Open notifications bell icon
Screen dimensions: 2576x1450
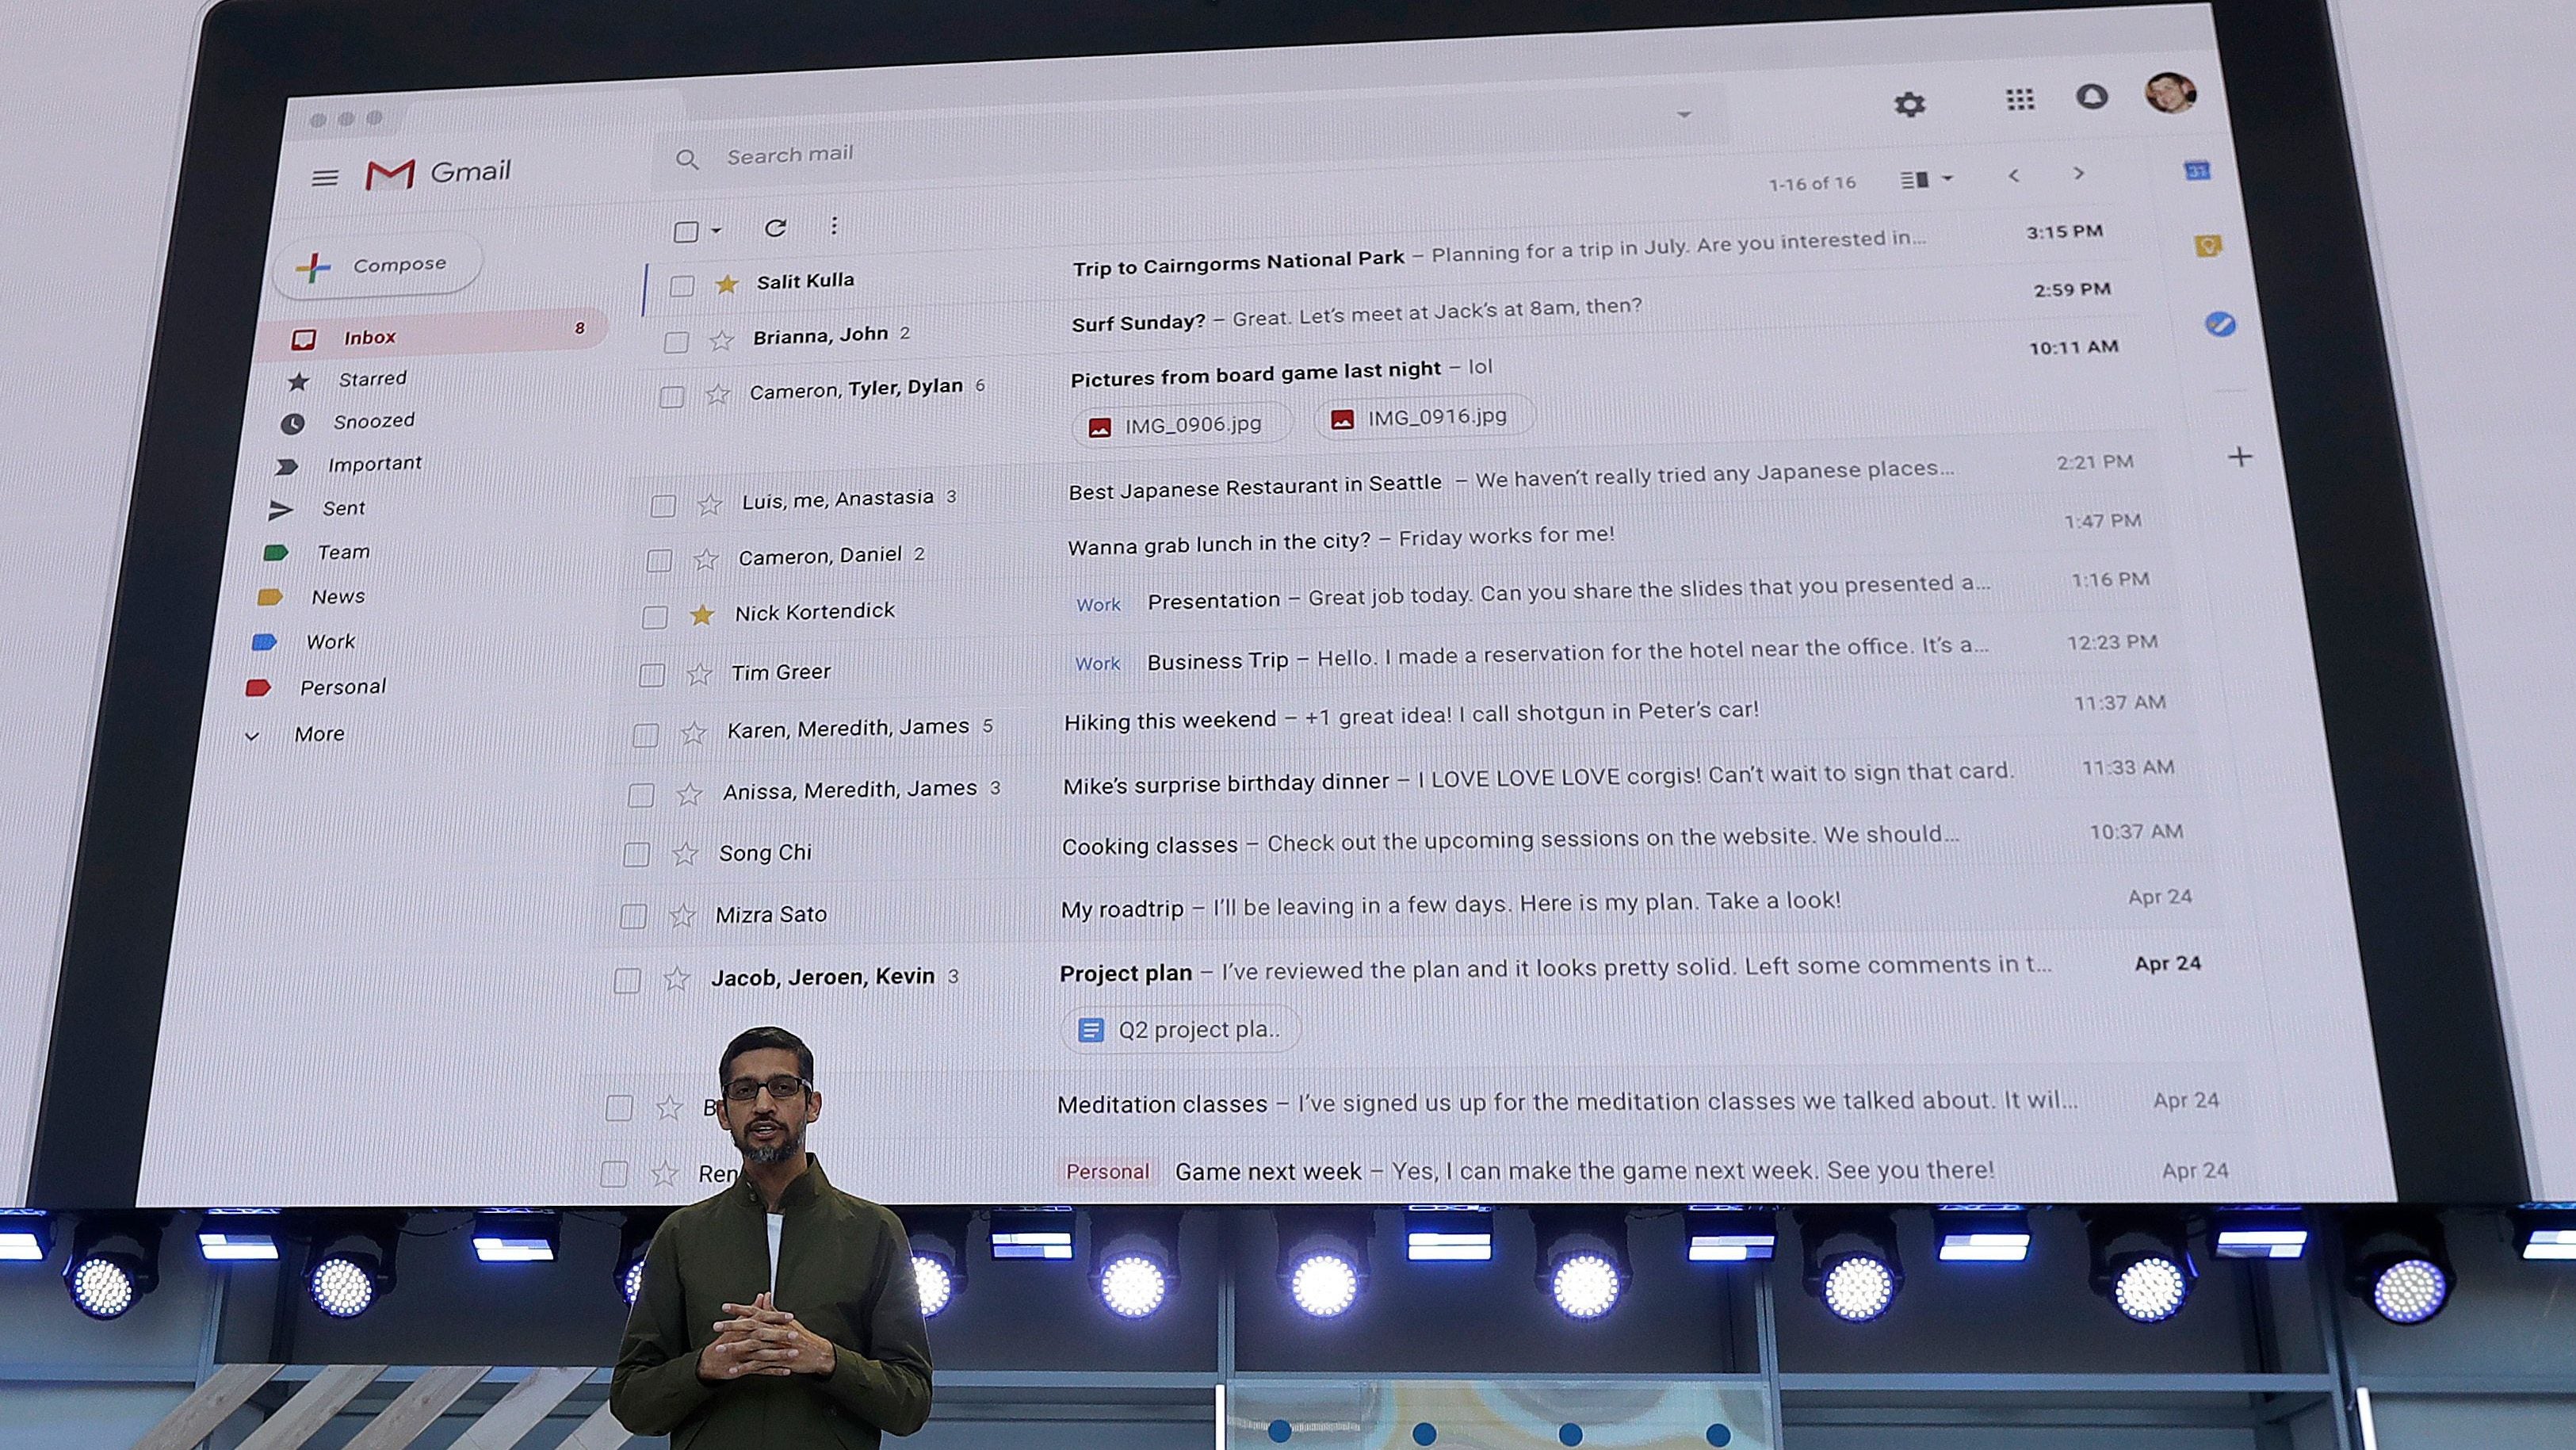[2091, 97]
